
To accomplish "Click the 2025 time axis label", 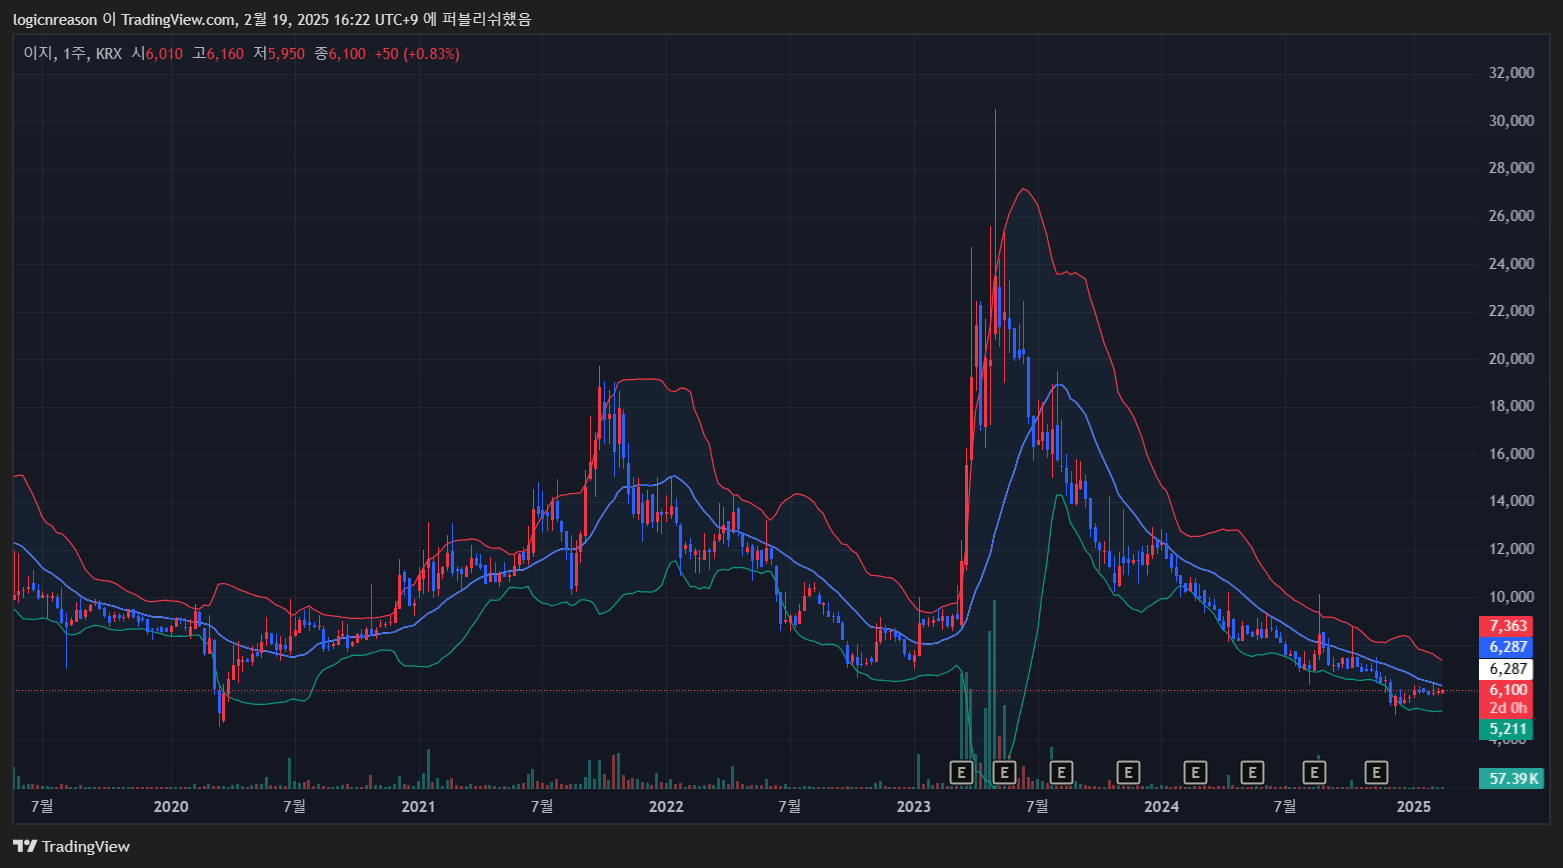I will (1414, 806).
